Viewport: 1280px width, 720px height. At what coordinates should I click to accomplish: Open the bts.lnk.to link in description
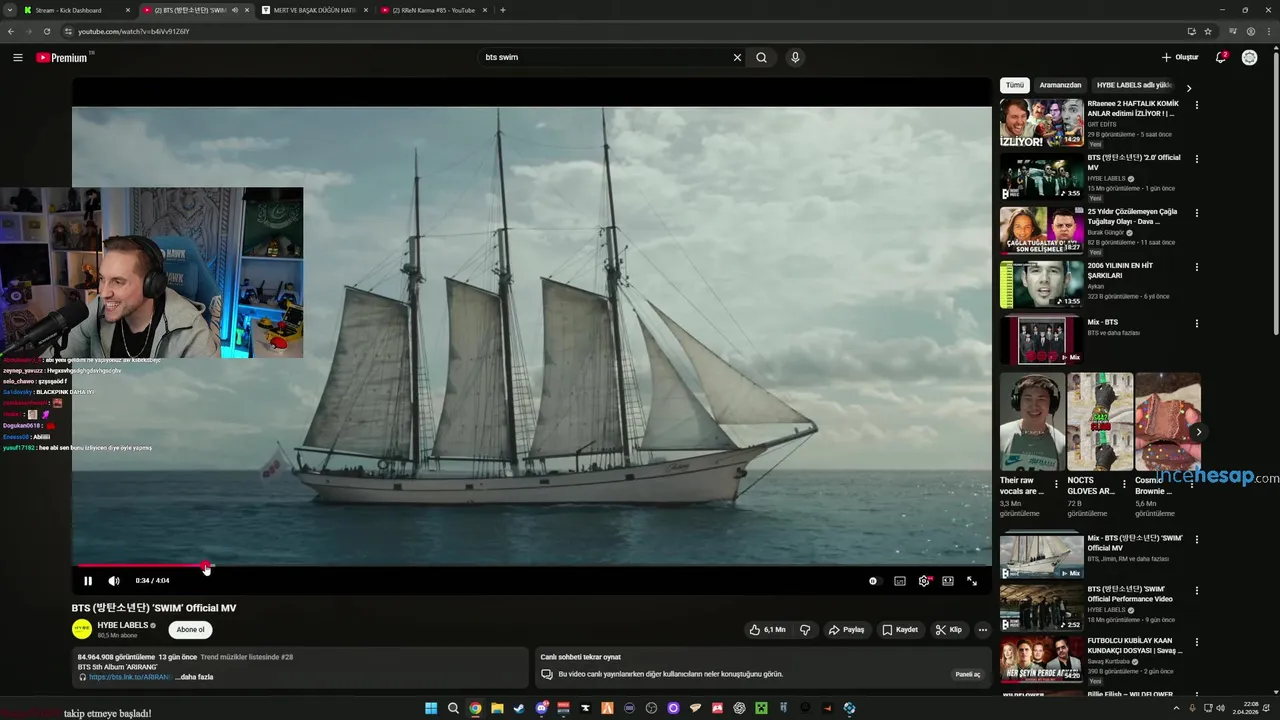coord(130,677)
